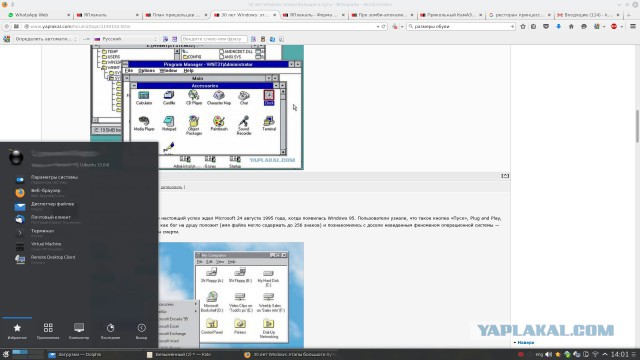
Task: Click the page vertical scrollbar thumb
Action: click(x=637, y=126)
